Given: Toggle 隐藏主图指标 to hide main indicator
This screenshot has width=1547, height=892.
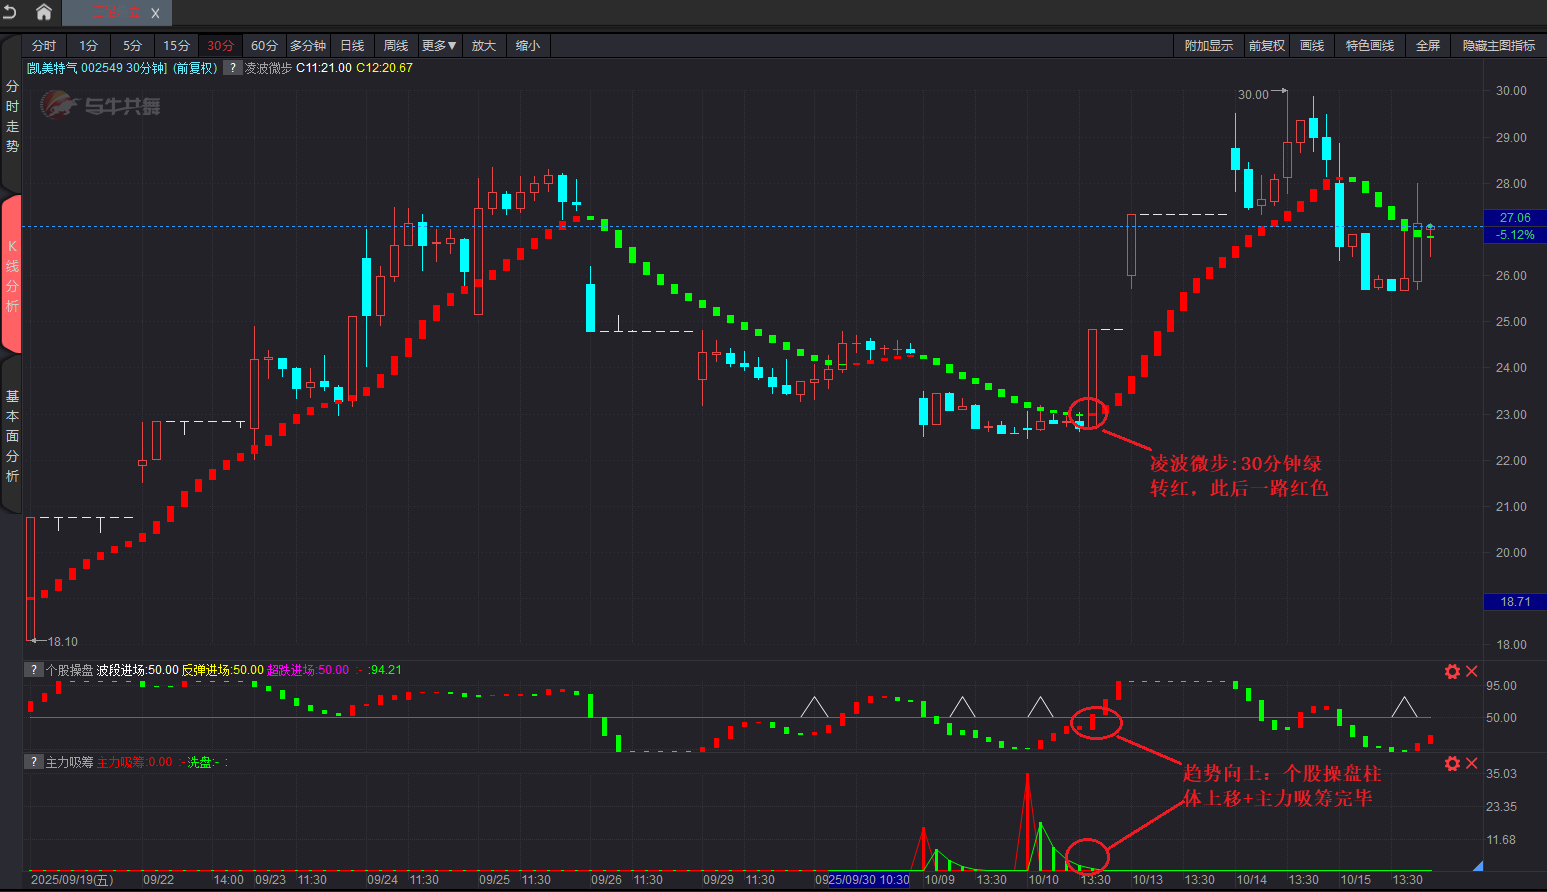Looking at the screenshot, I should pos(1498,46).
